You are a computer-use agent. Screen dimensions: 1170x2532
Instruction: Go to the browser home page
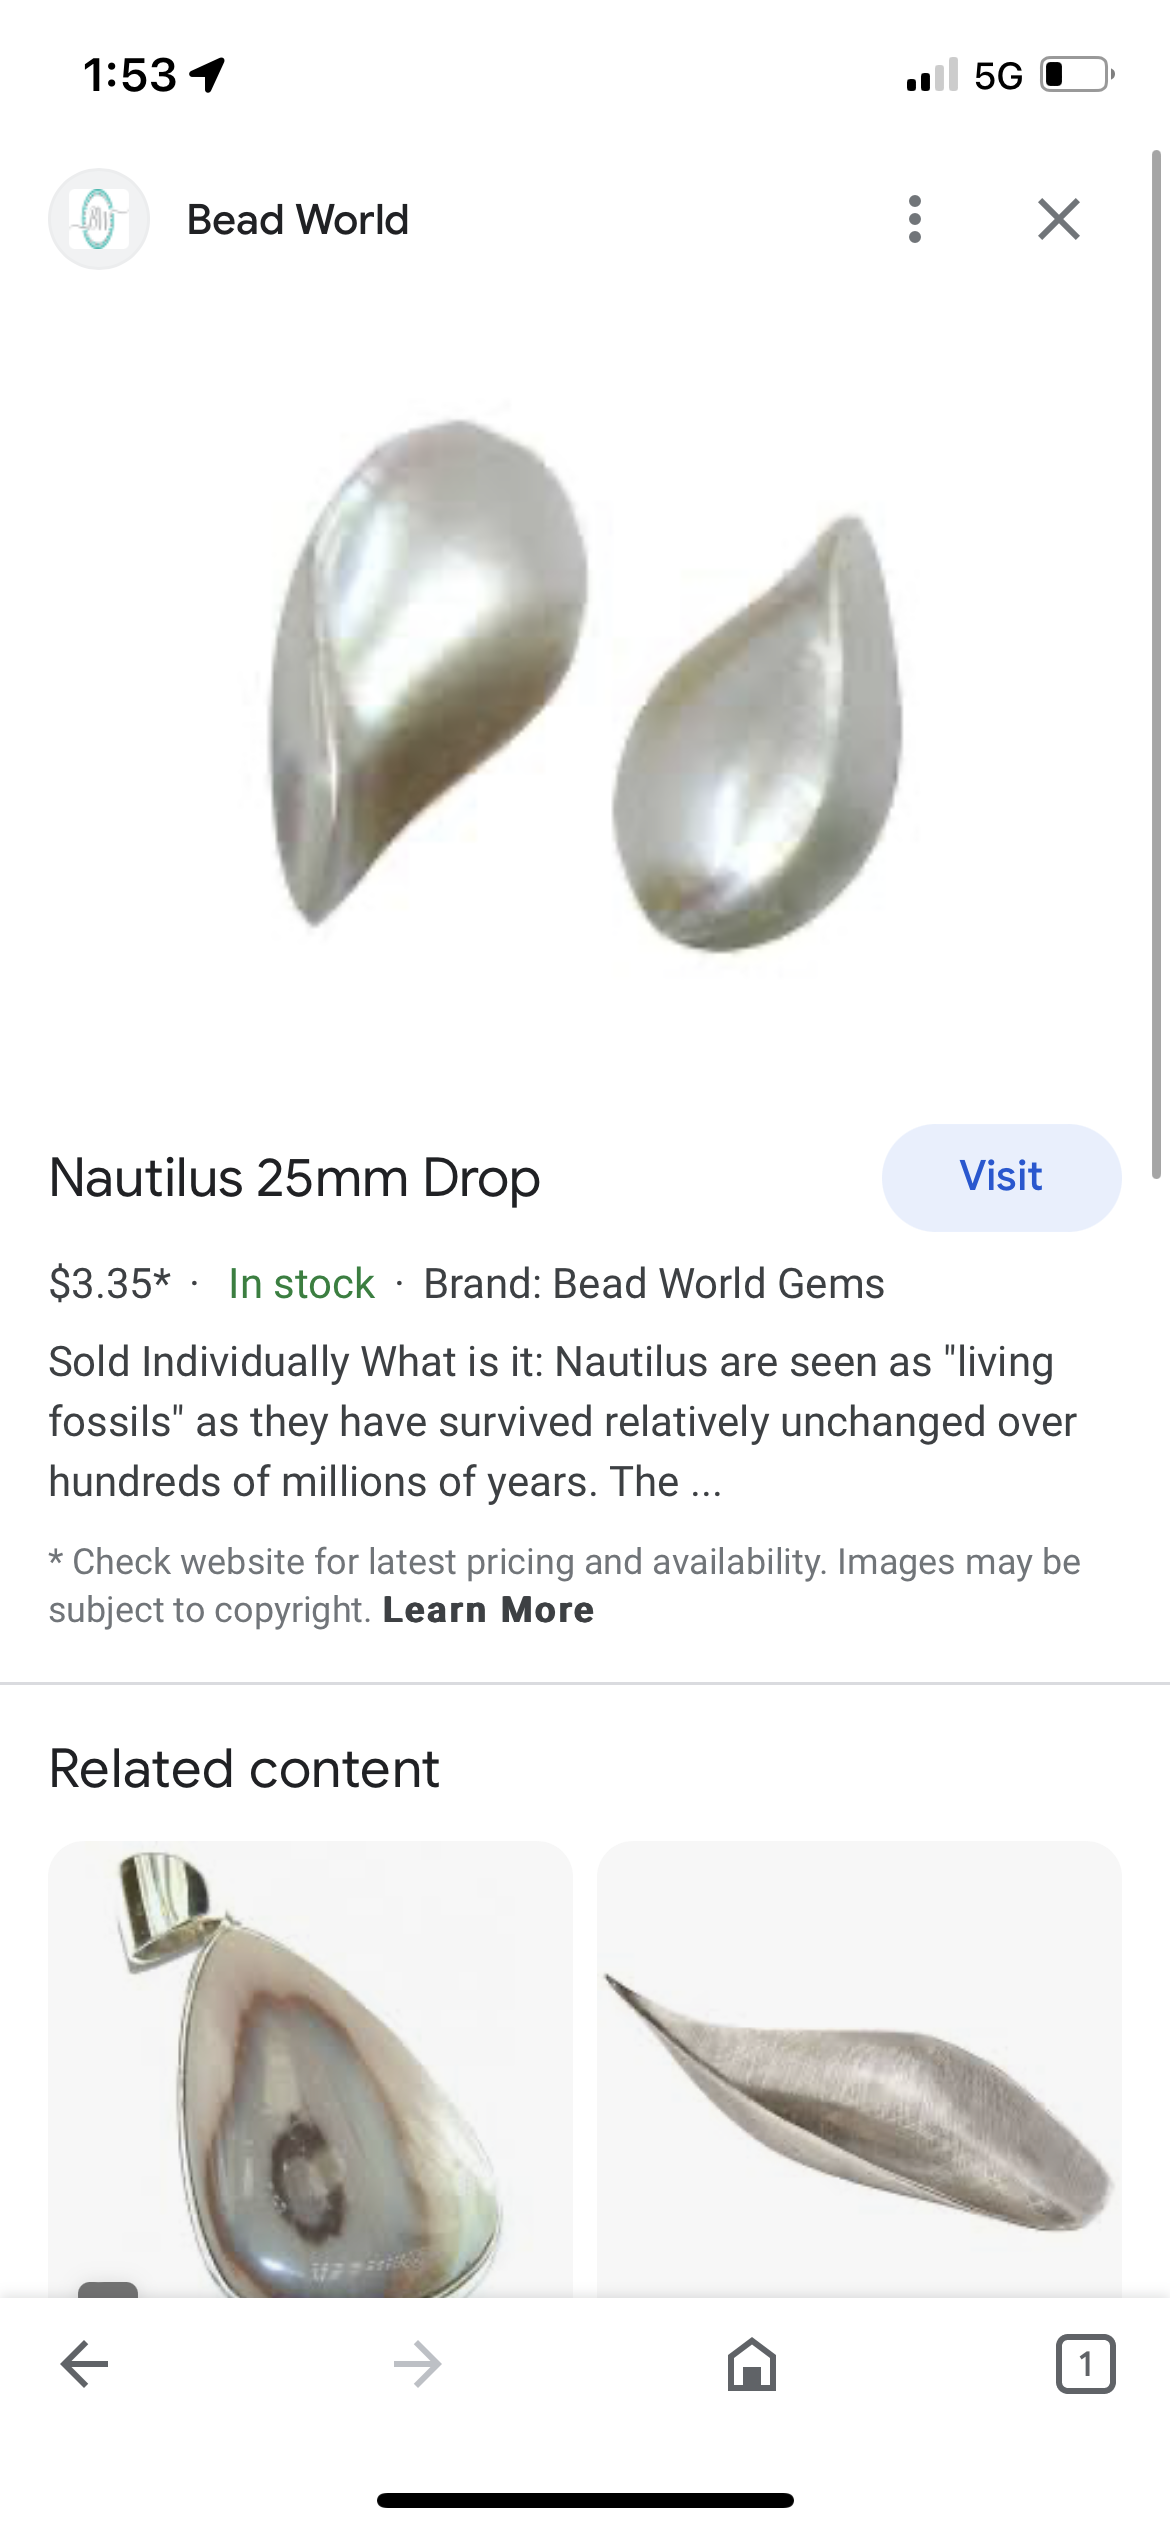click(752, 2364)
